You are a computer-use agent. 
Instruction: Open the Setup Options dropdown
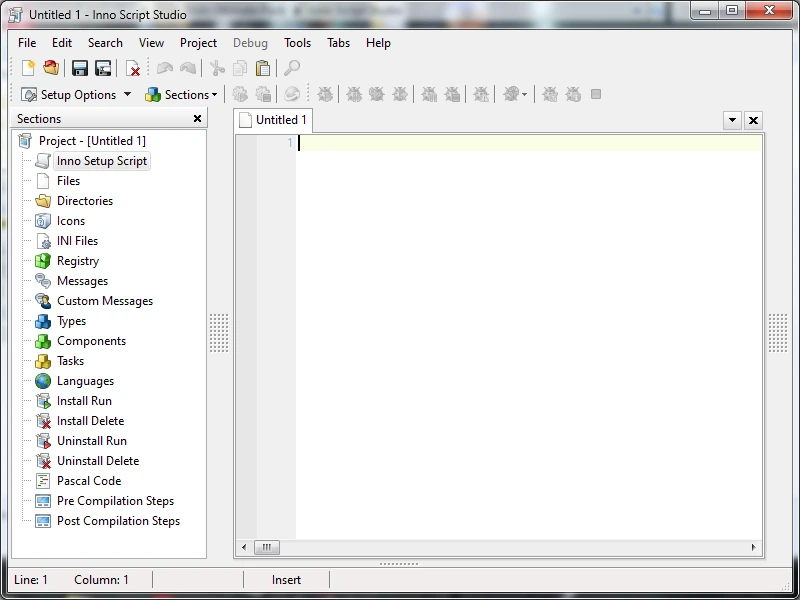(76, 94)
